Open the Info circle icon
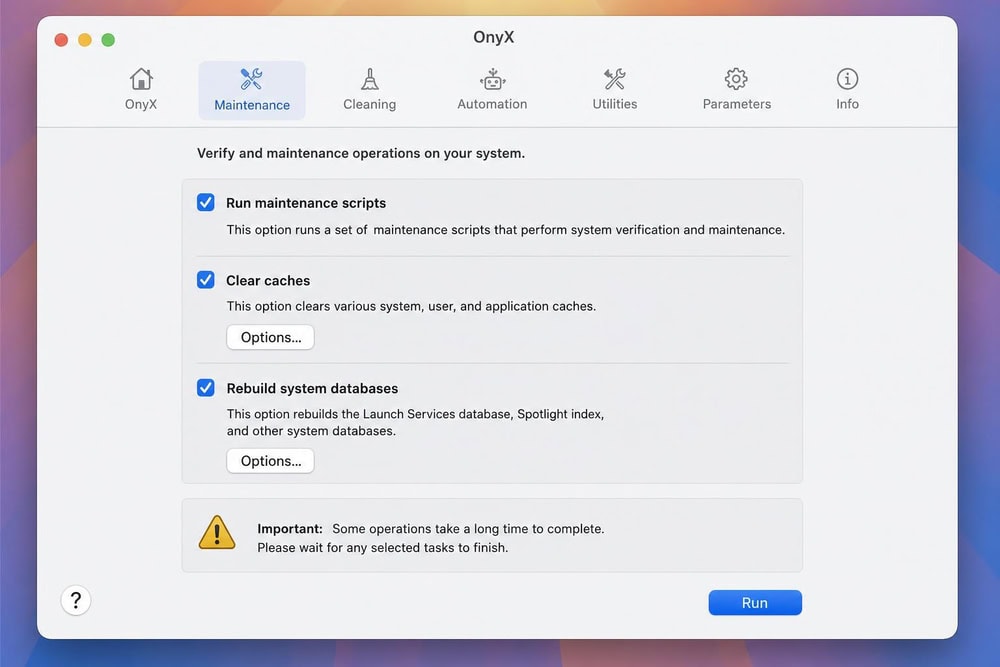Image resolution: width=1000 pixels, height=667 pixels. pyautogui.click(x=847, y=79)
